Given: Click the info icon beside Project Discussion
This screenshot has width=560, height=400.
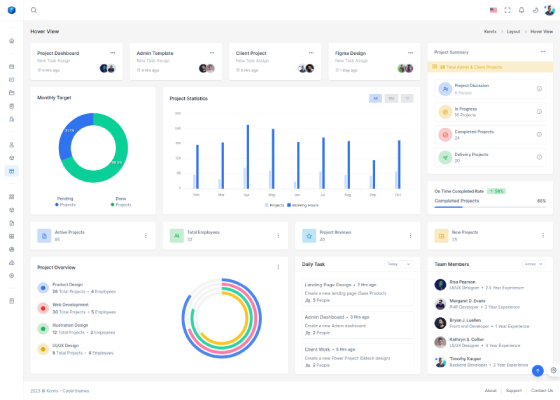Looking at the screenshot, I should [539, 89].
